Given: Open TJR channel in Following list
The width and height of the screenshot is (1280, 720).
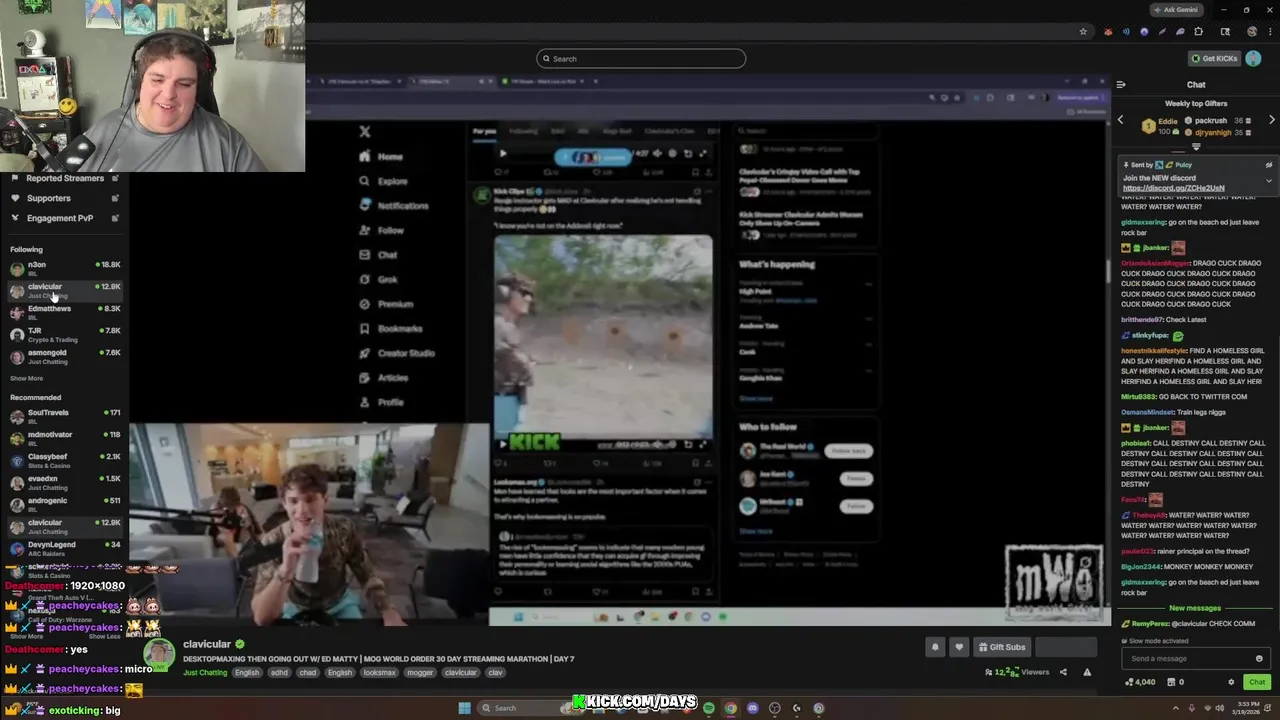Looking at the screenshot, I should pos(64,334).
